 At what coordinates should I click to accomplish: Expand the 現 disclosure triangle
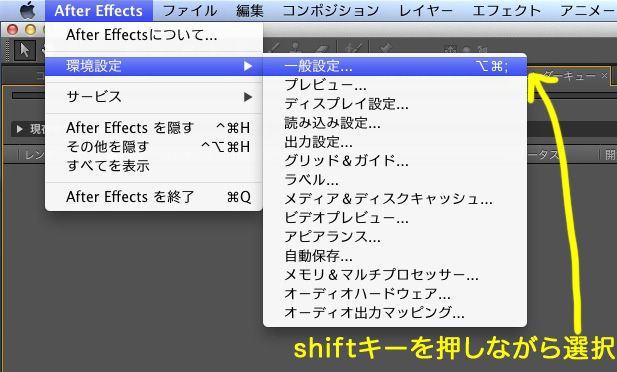pos(19,129)
